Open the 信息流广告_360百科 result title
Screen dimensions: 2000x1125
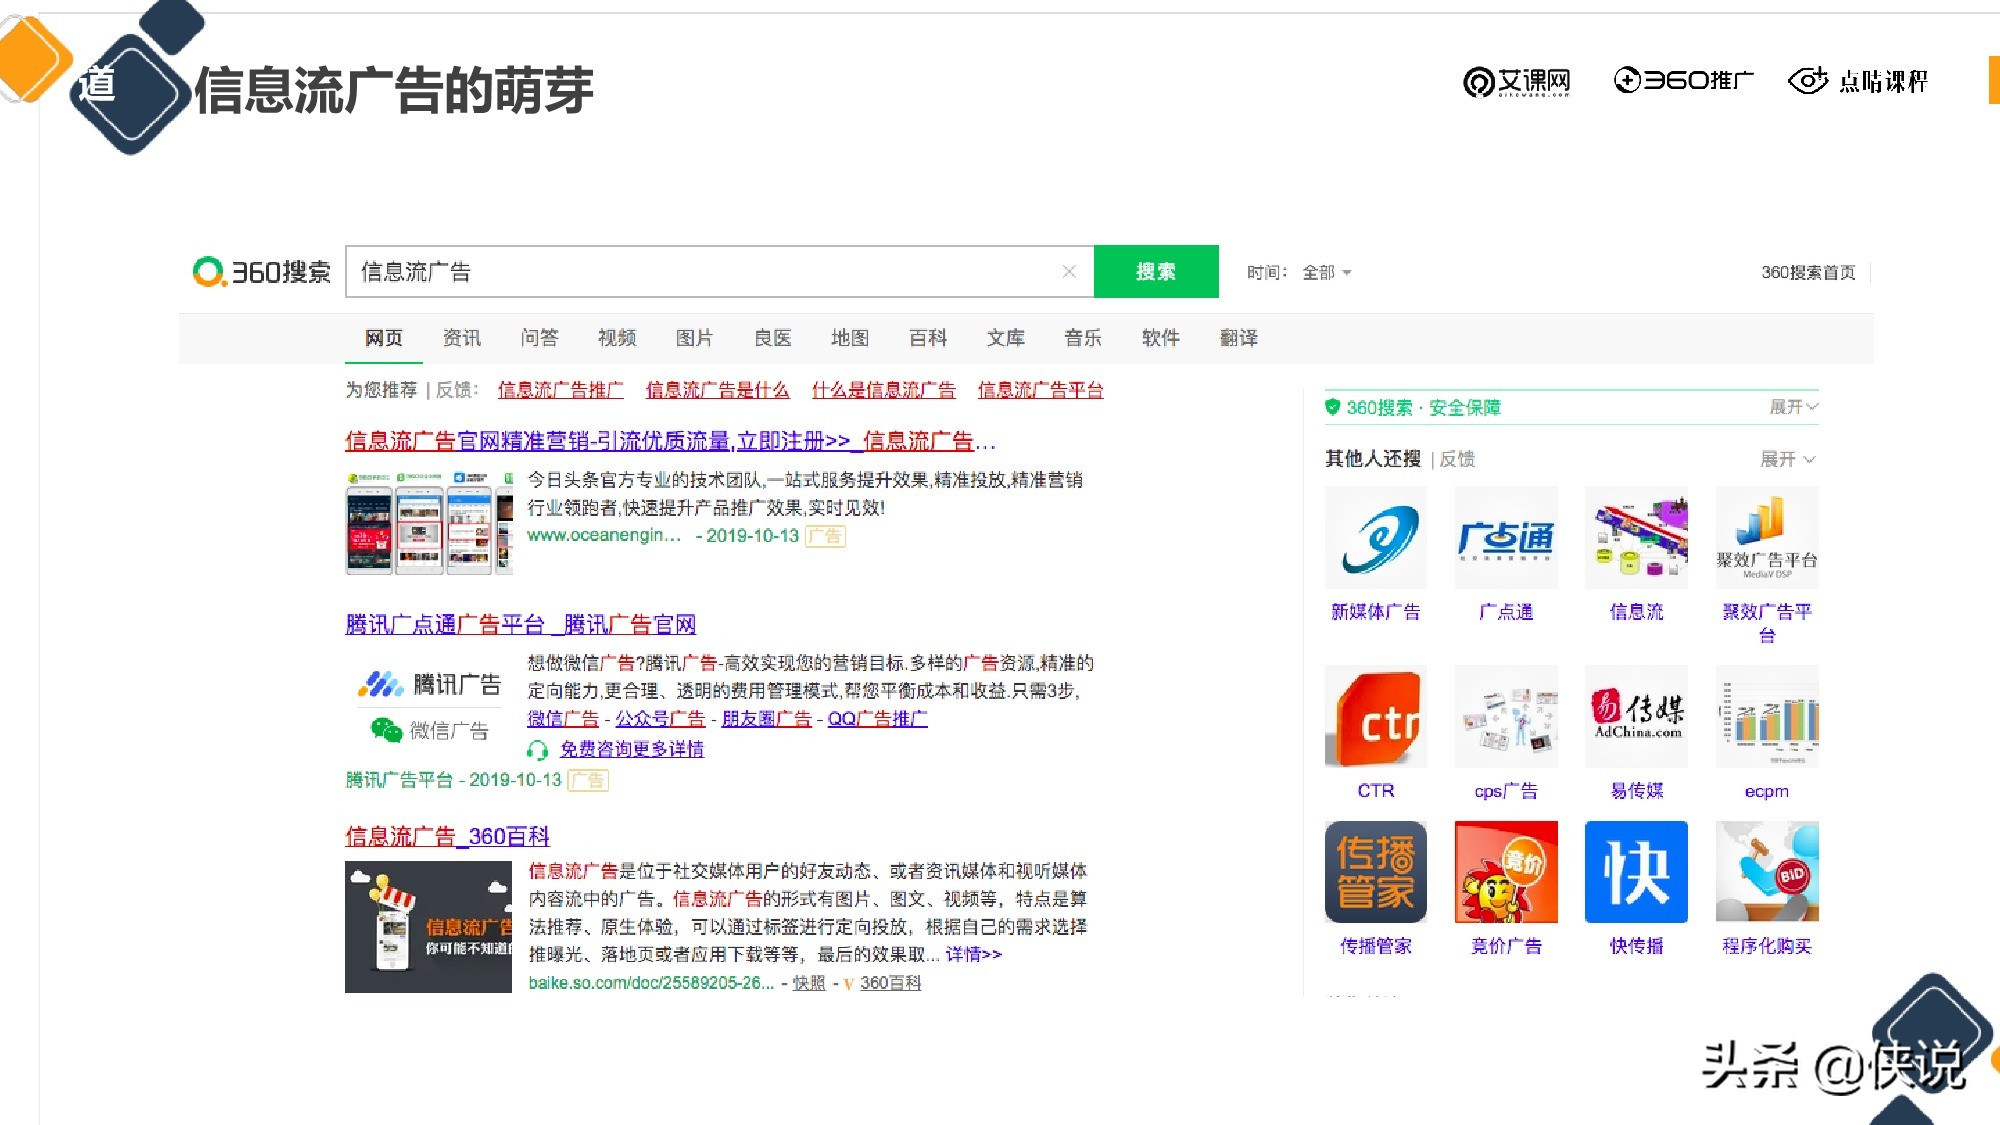448,836
